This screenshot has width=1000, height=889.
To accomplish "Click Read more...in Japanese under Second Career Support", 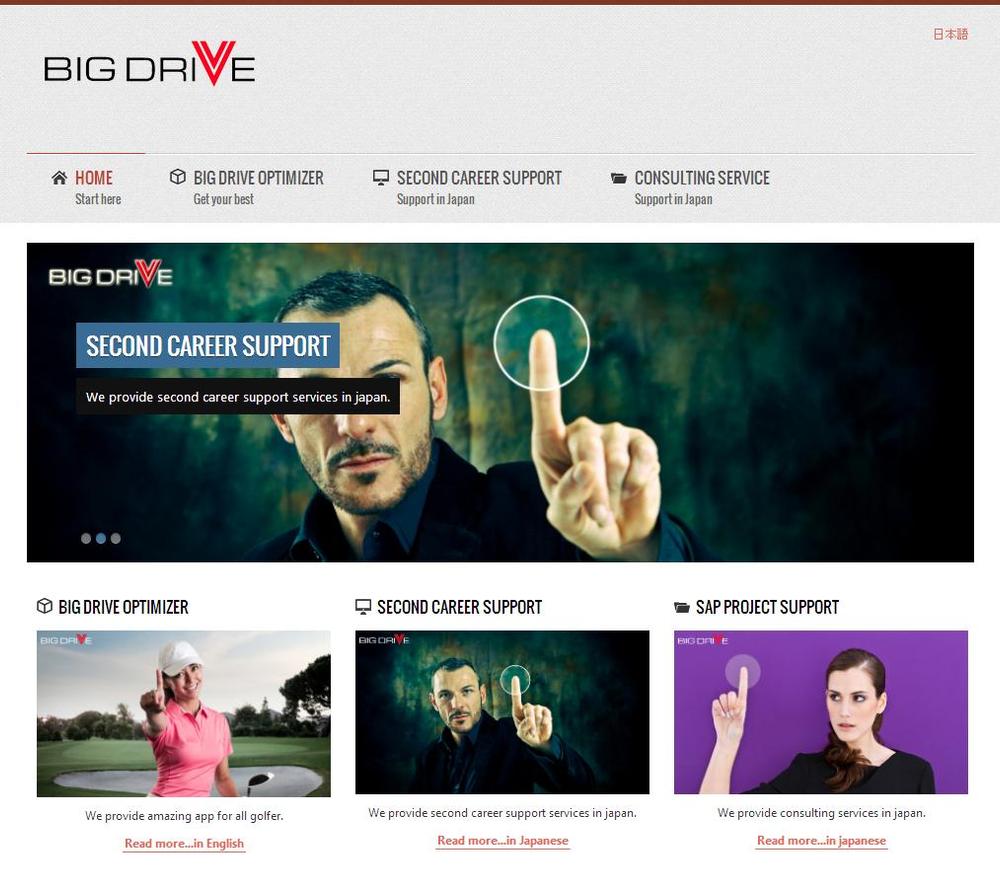I will click(503, 841).
